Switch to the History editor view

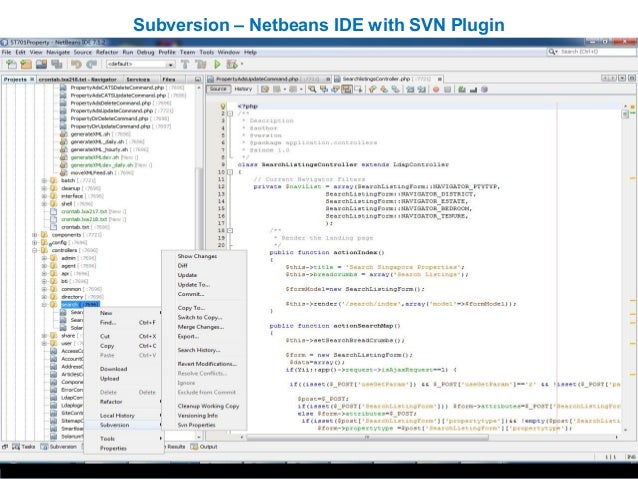tap(245, 89)
